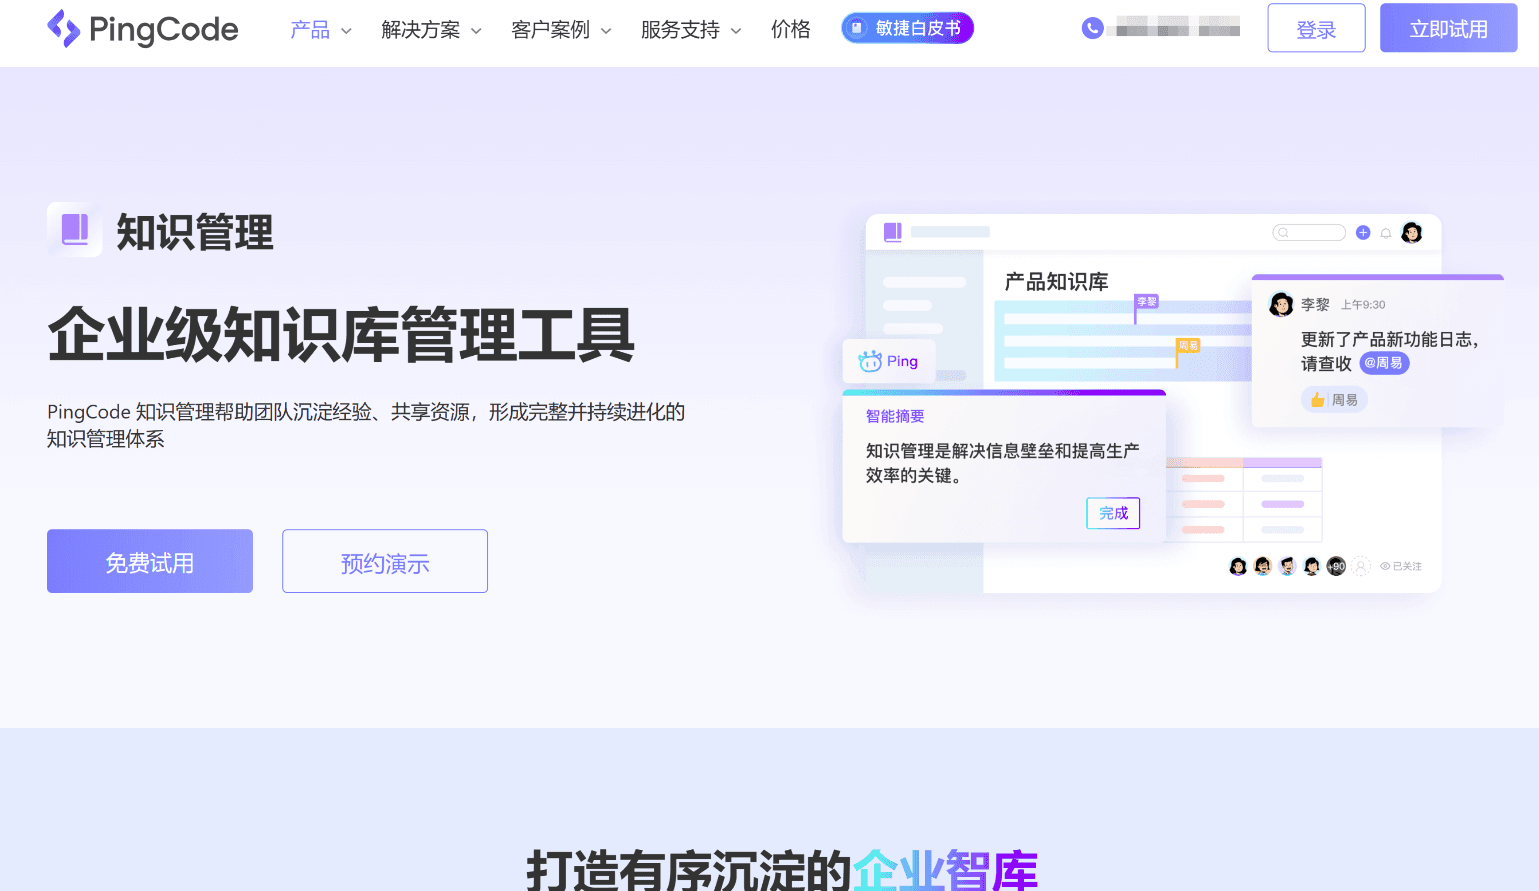Image resolution: width=1539 pixels, height=891 pixels.
Task: Expand the 服务支持 dropdown menu
Action: click(692, 30)
